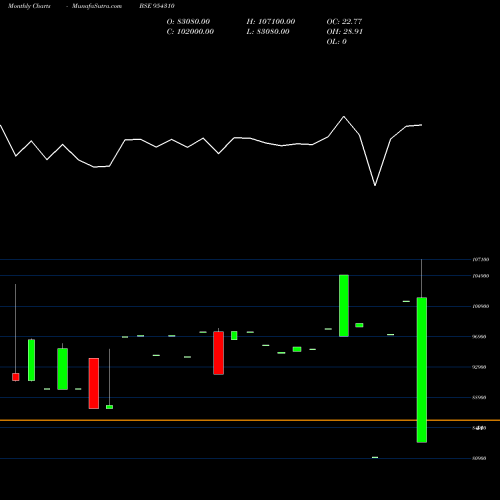The width and height of the screenshot is (500, 500).
Task: Click the close value 'C: 102000.00'
Action: pyautogui.click(x=190, y=32)
